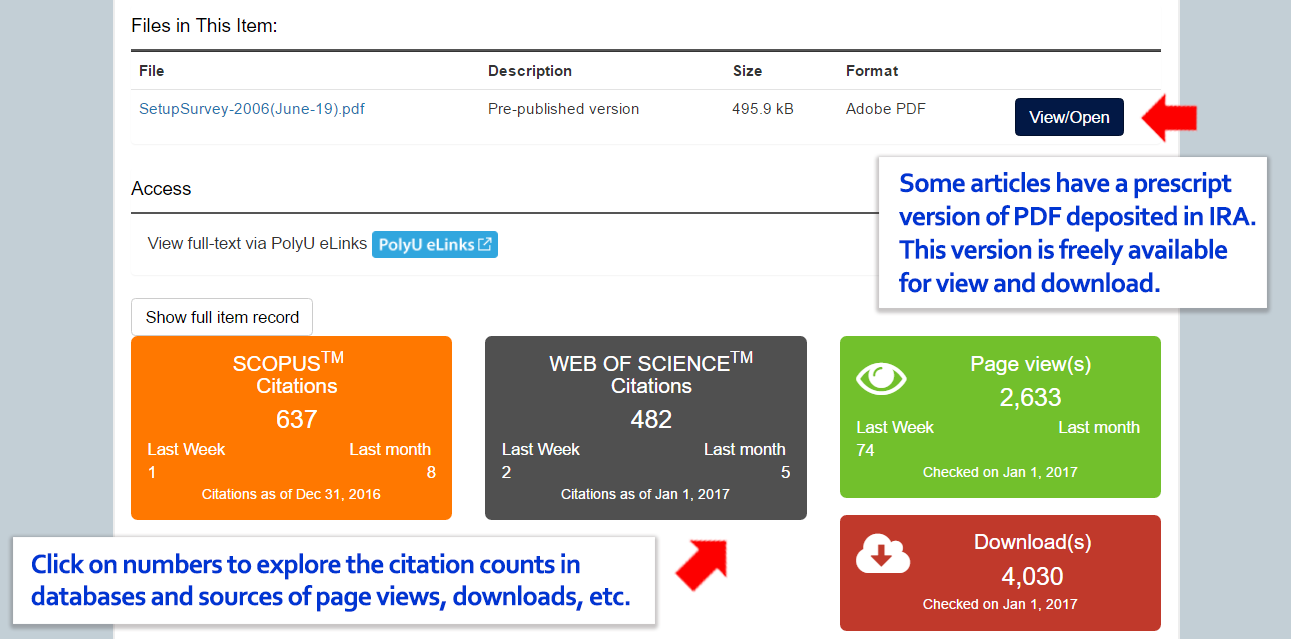Screen dimensions: 1291x639
Task: Click the 'Files in This Item:' heading
Action: click(x=204, y=25)
